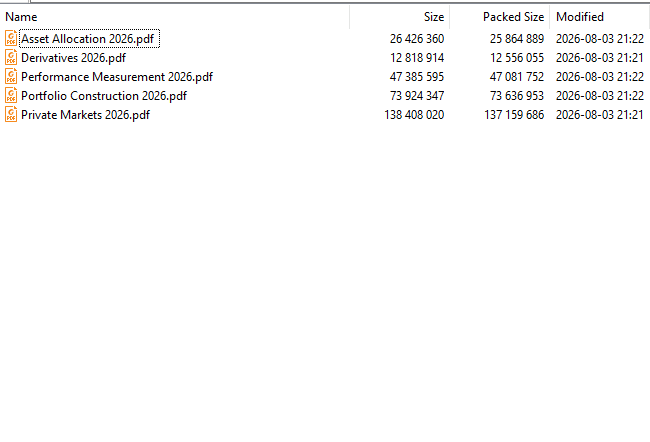Select the Portfolio Construction 2026.pdf filename

click(104, 96)
